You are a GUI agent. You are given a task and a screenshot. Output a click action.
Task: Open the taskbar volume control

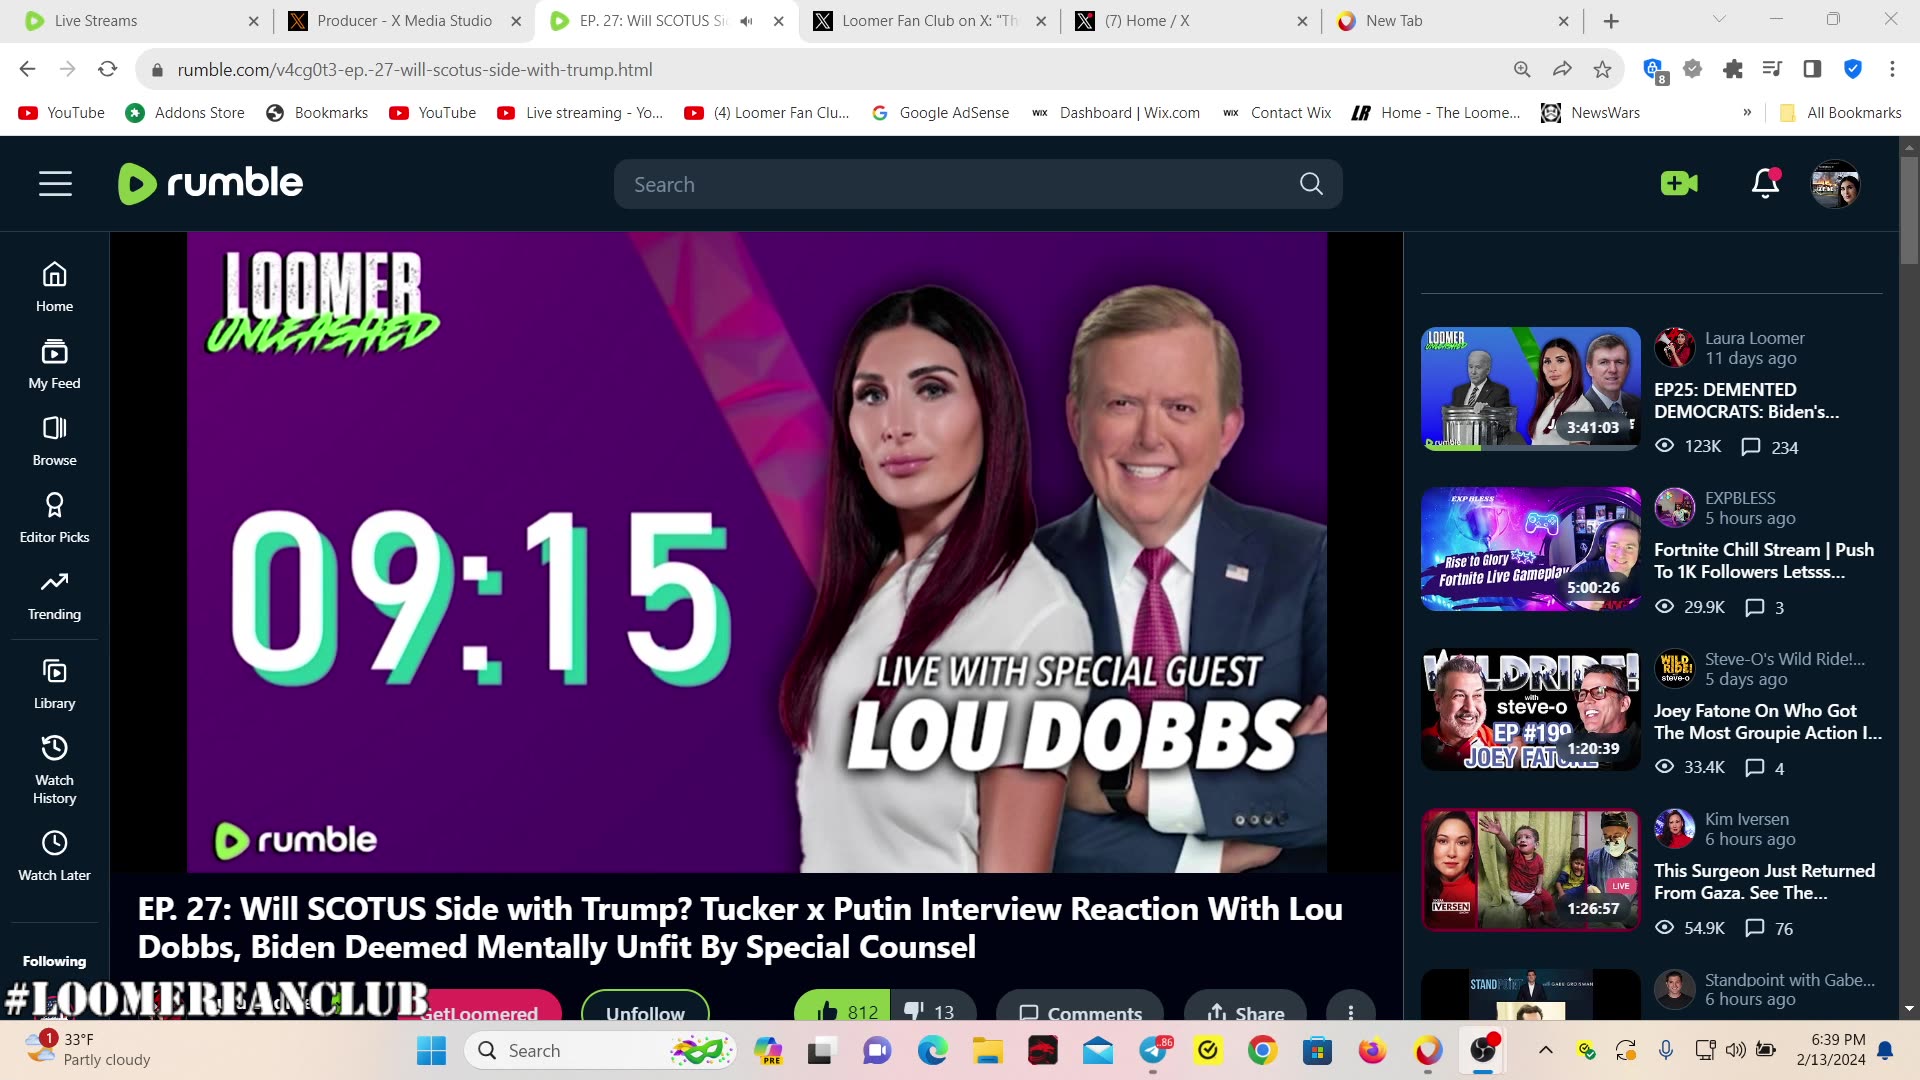[x=1735, y=1050]
